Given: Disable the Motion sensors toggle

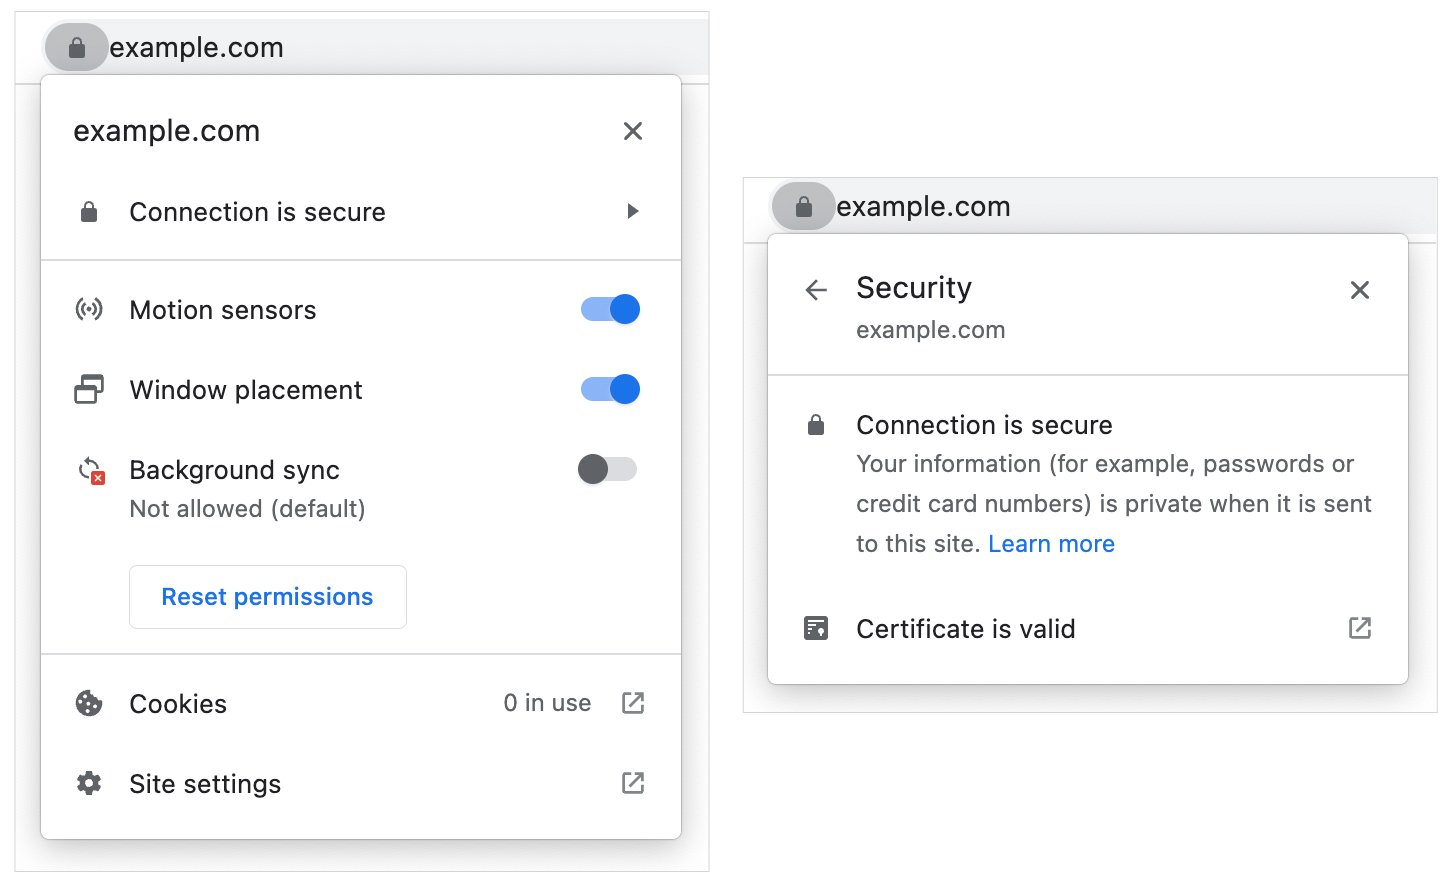Looking at the screenshot, I should click(x=610, y=309).
